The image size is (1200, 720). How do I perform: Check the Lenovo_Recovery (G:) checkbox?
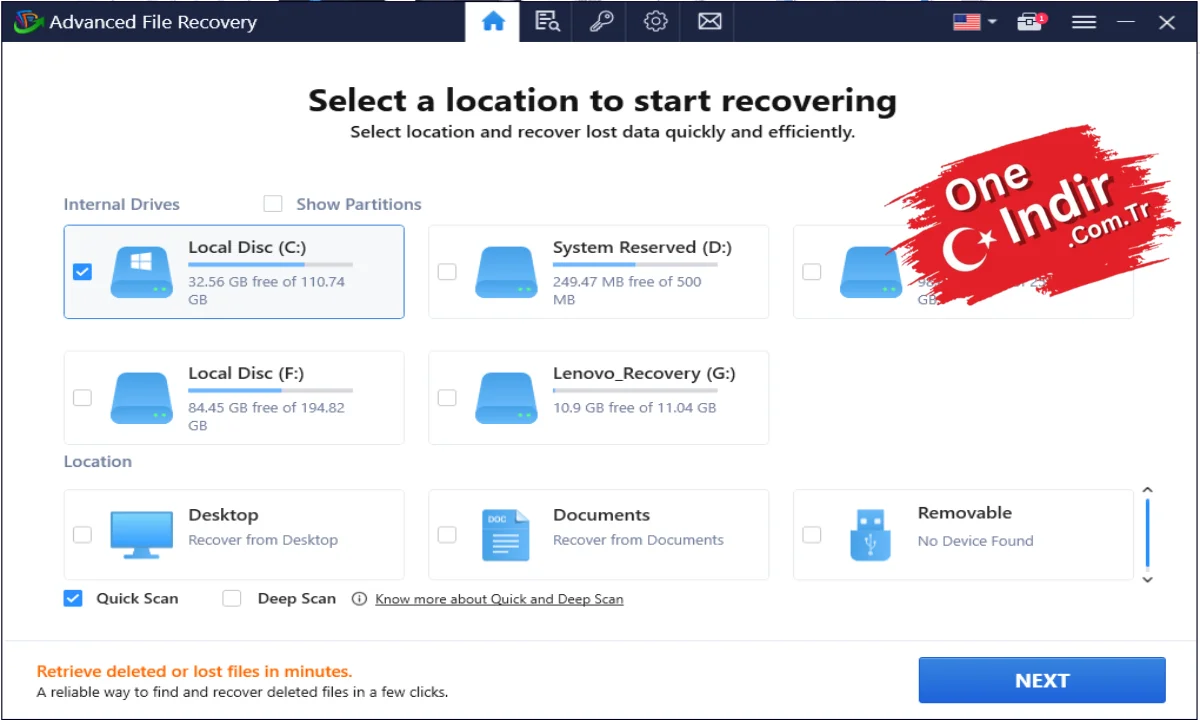tap(447, 397)
